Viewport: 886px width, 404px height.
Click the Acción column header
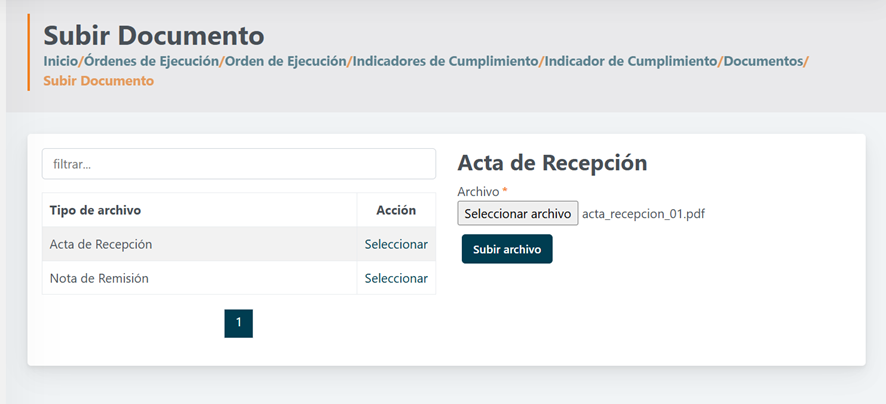396,210
